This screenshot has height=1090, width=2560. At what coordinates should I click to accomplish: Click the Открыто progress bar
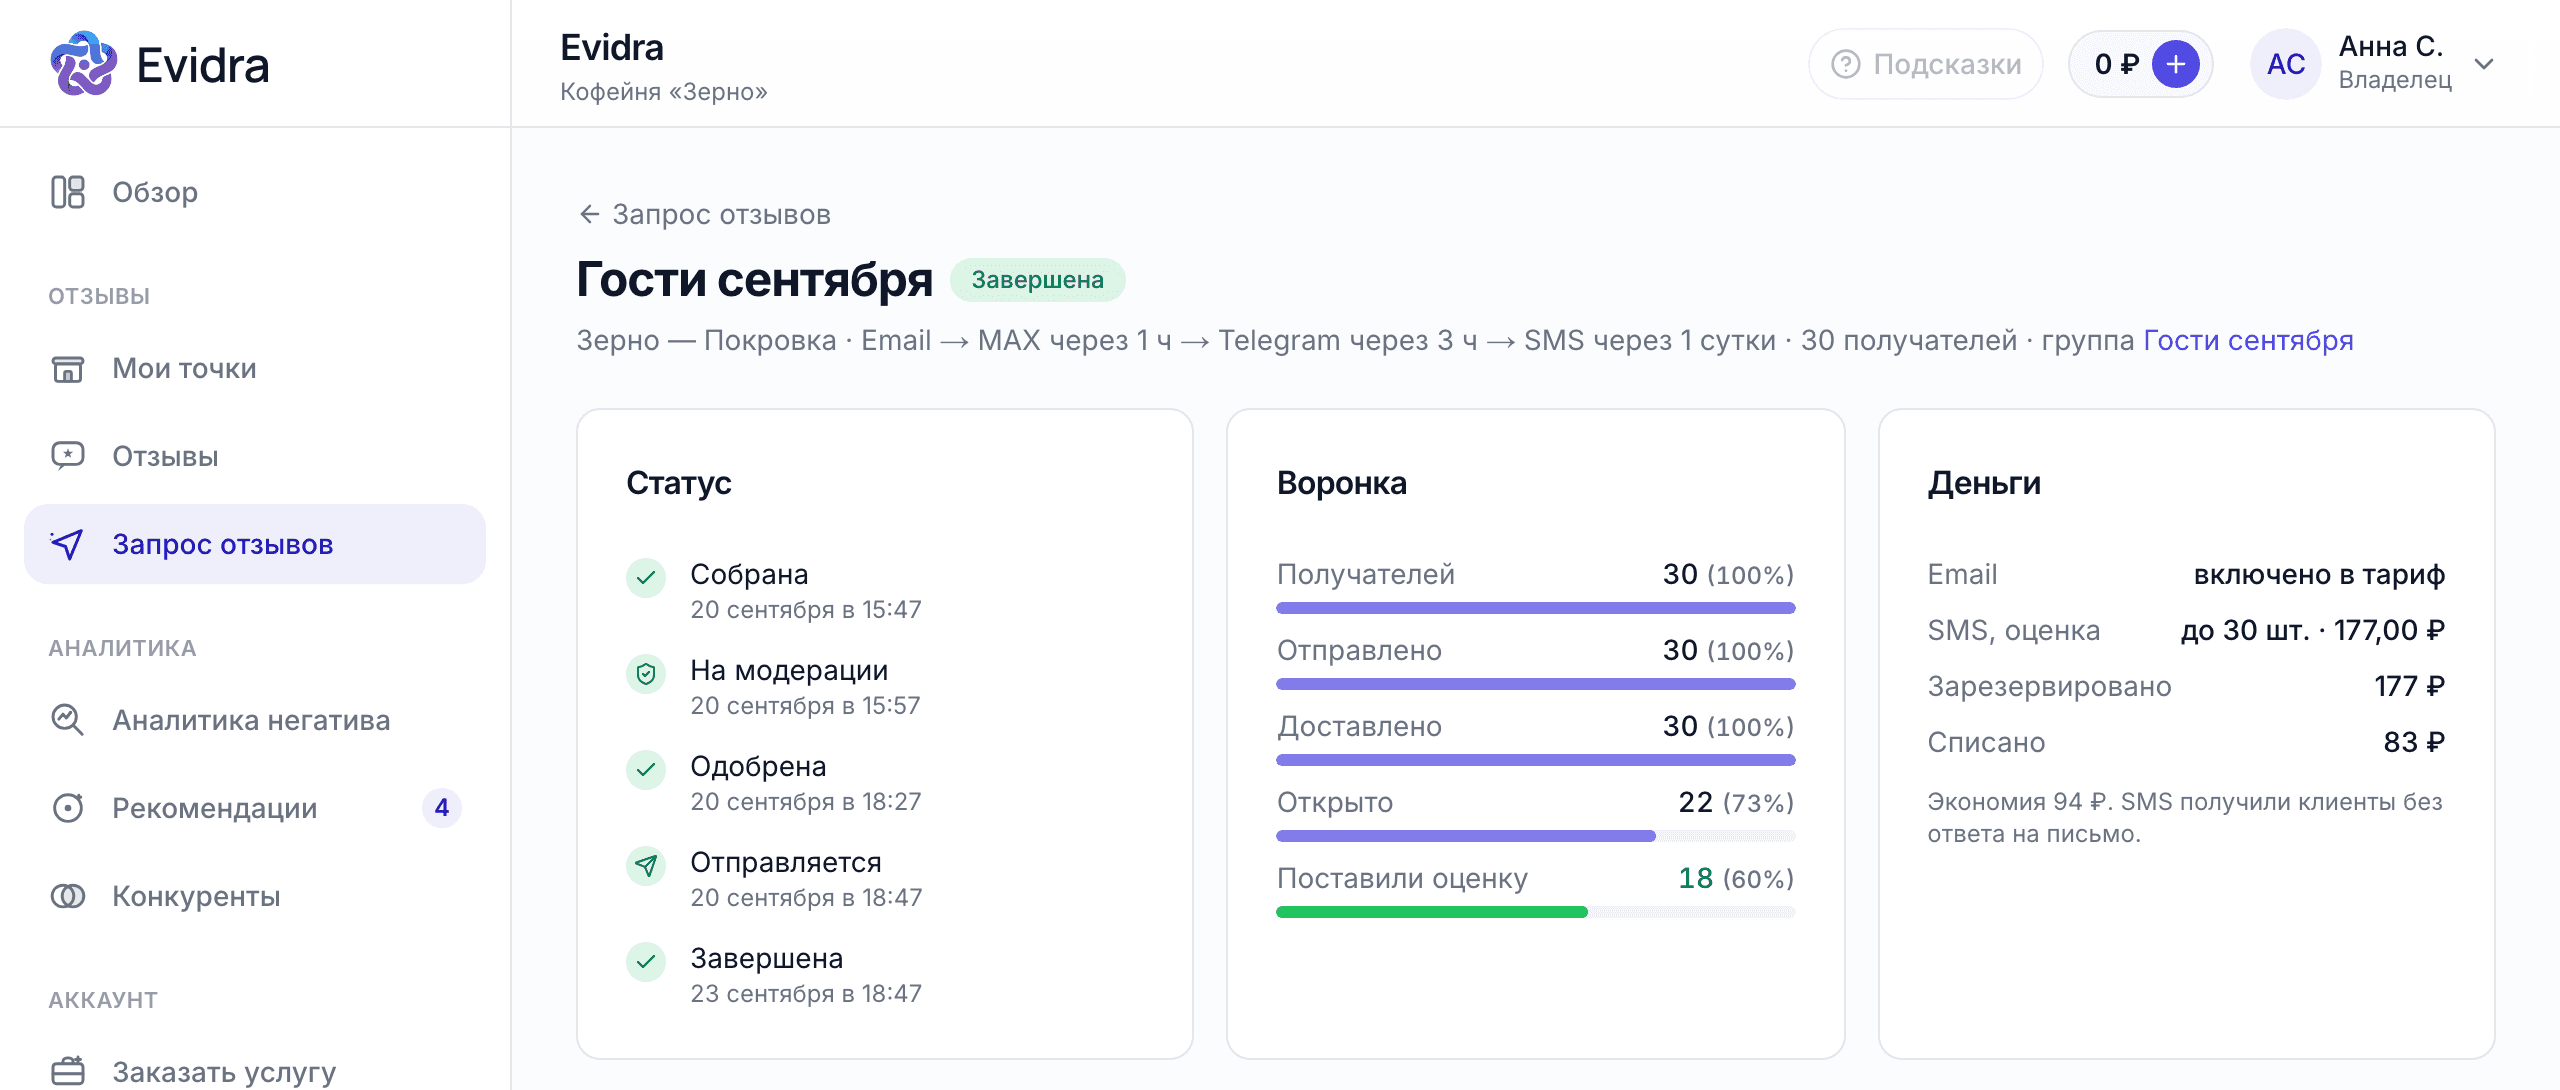[1536, 835]
